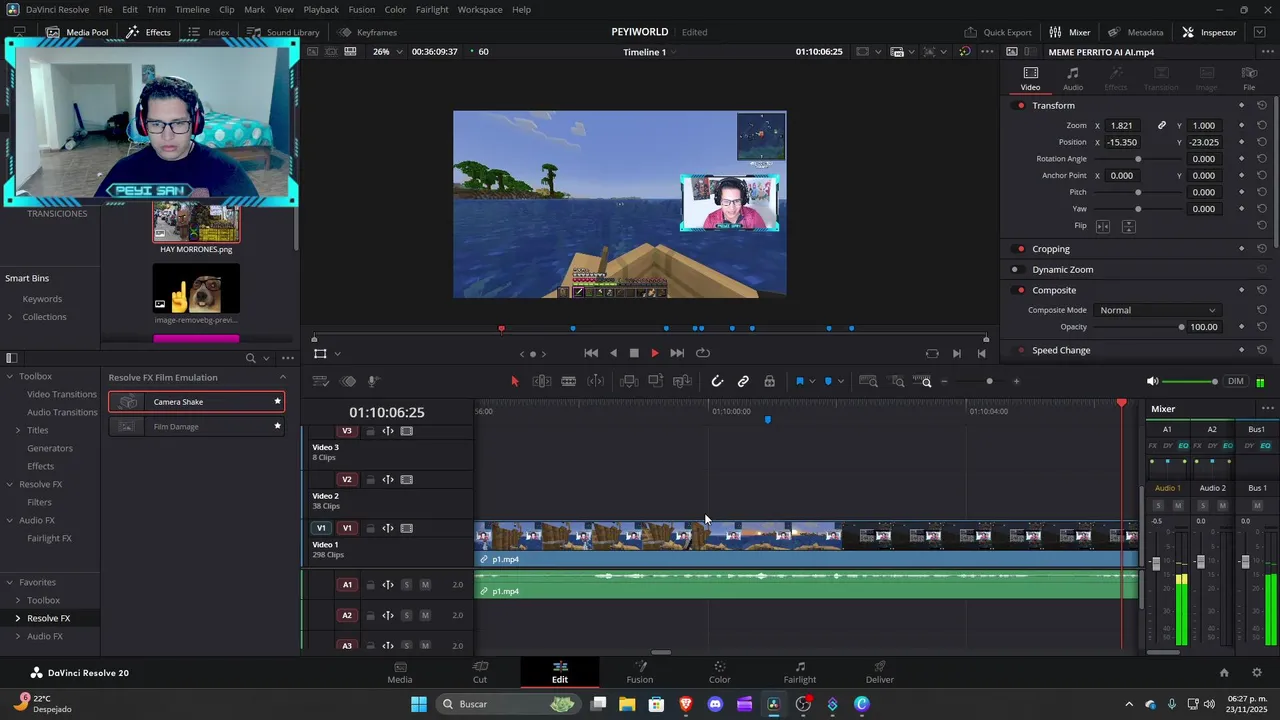Image resolution: width=1280 pixels, height=720 pixels.
Task: Lock the Video 2 track
Action: pyautogui.click(x=370, y=480)
